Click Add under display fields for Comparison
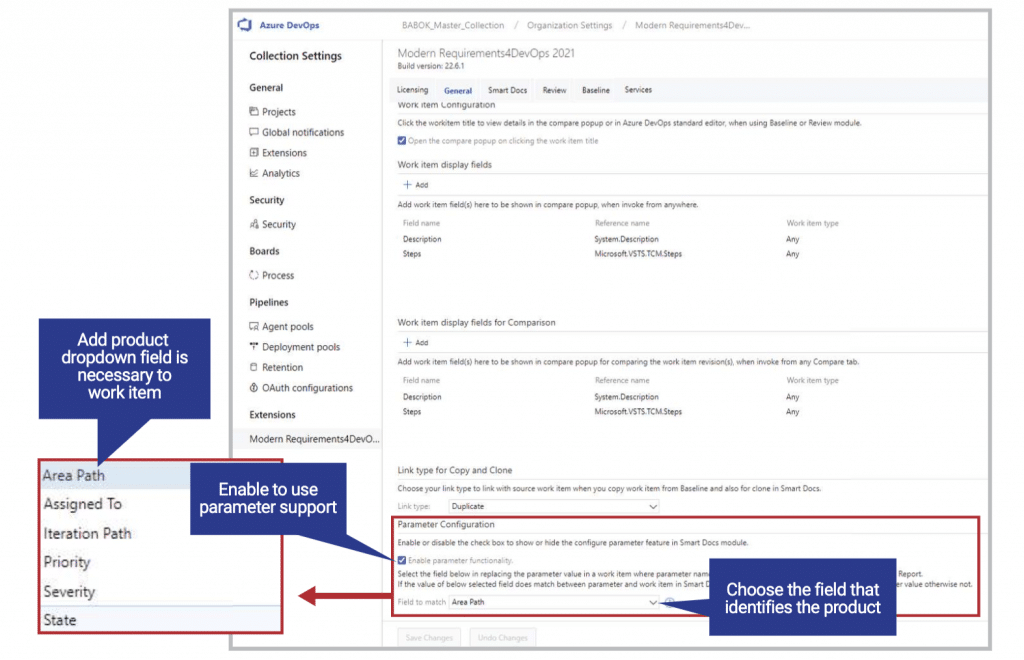 pyautogui.click(x=416, y=343)
